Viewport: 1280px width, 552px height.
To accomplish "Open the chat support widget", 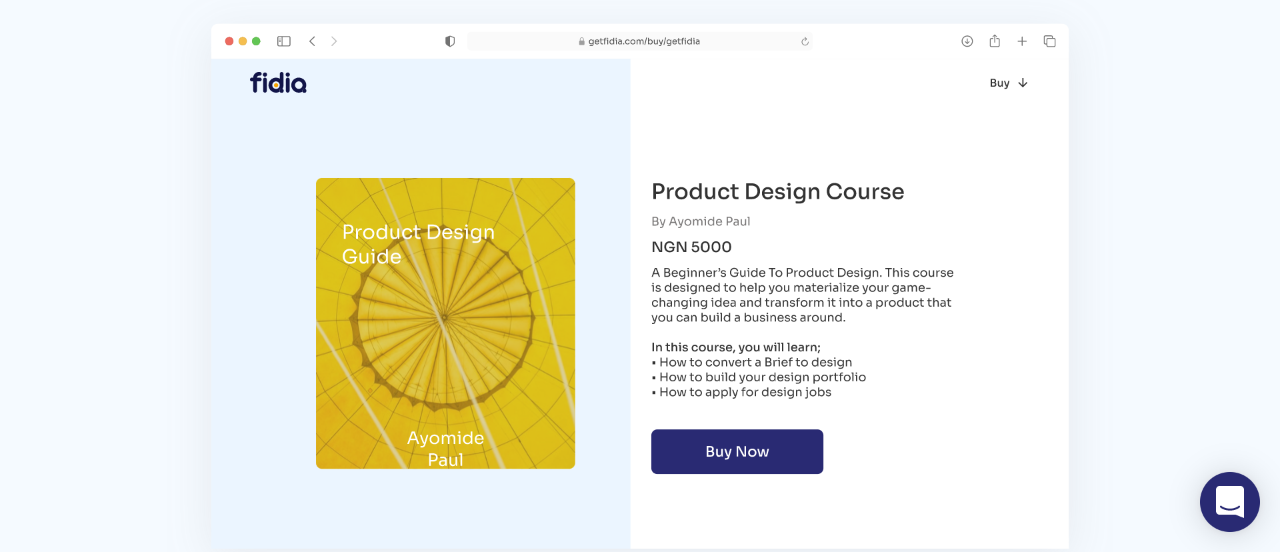I will pyautogui.click(x=1229, y=501).
